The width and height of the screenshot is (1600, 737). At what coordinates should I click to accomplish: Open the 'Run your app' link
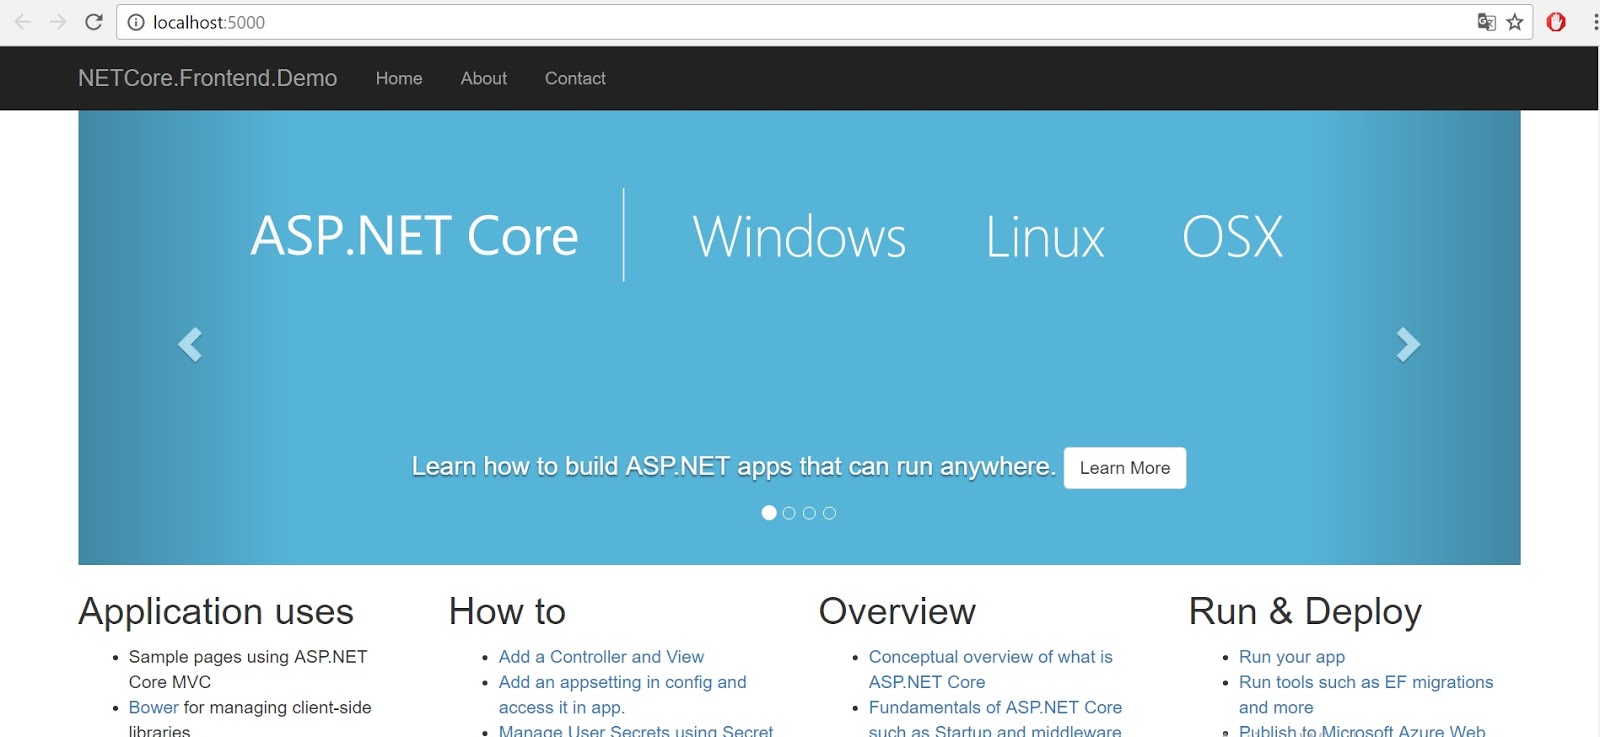coord(1292,657)
